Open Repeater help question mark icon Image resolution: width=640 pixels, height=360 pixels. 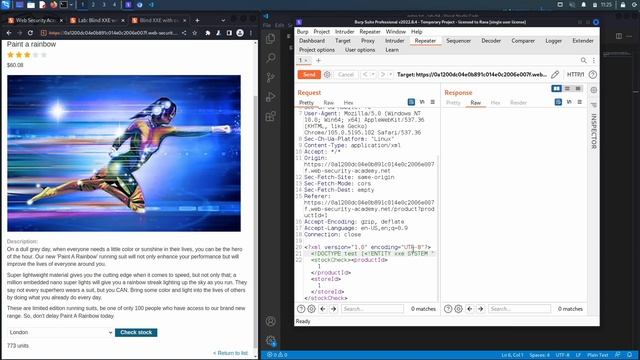tap(593, 75)
